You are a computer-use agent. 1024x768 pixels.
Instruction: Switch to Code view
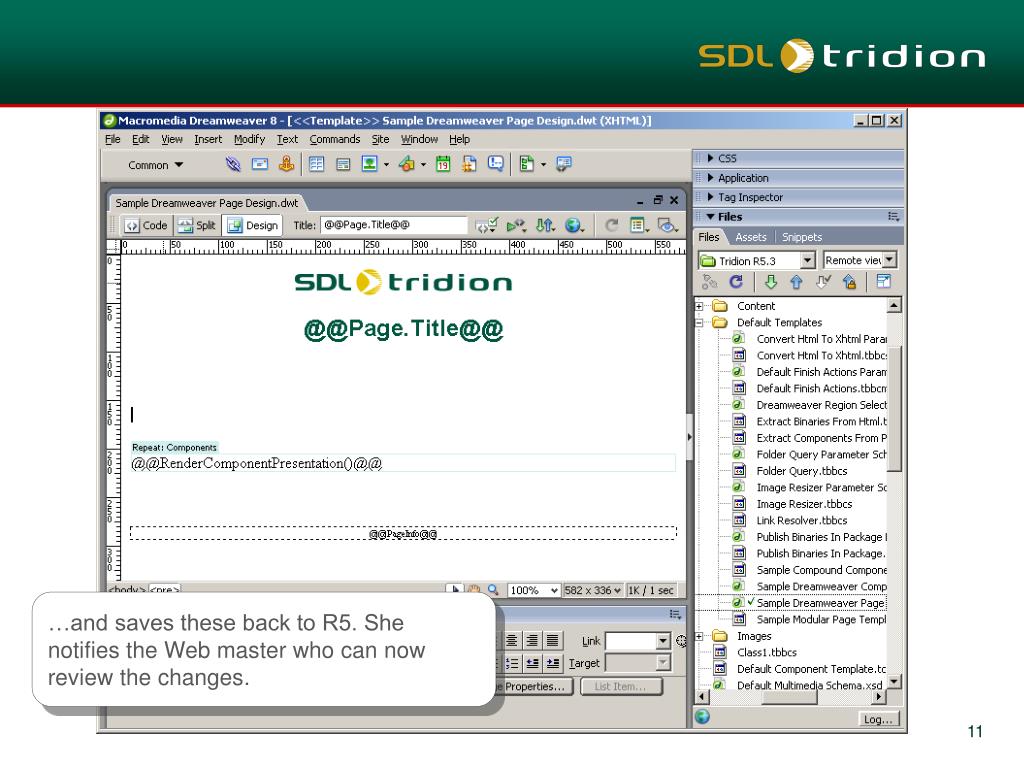tap(146, 225)
